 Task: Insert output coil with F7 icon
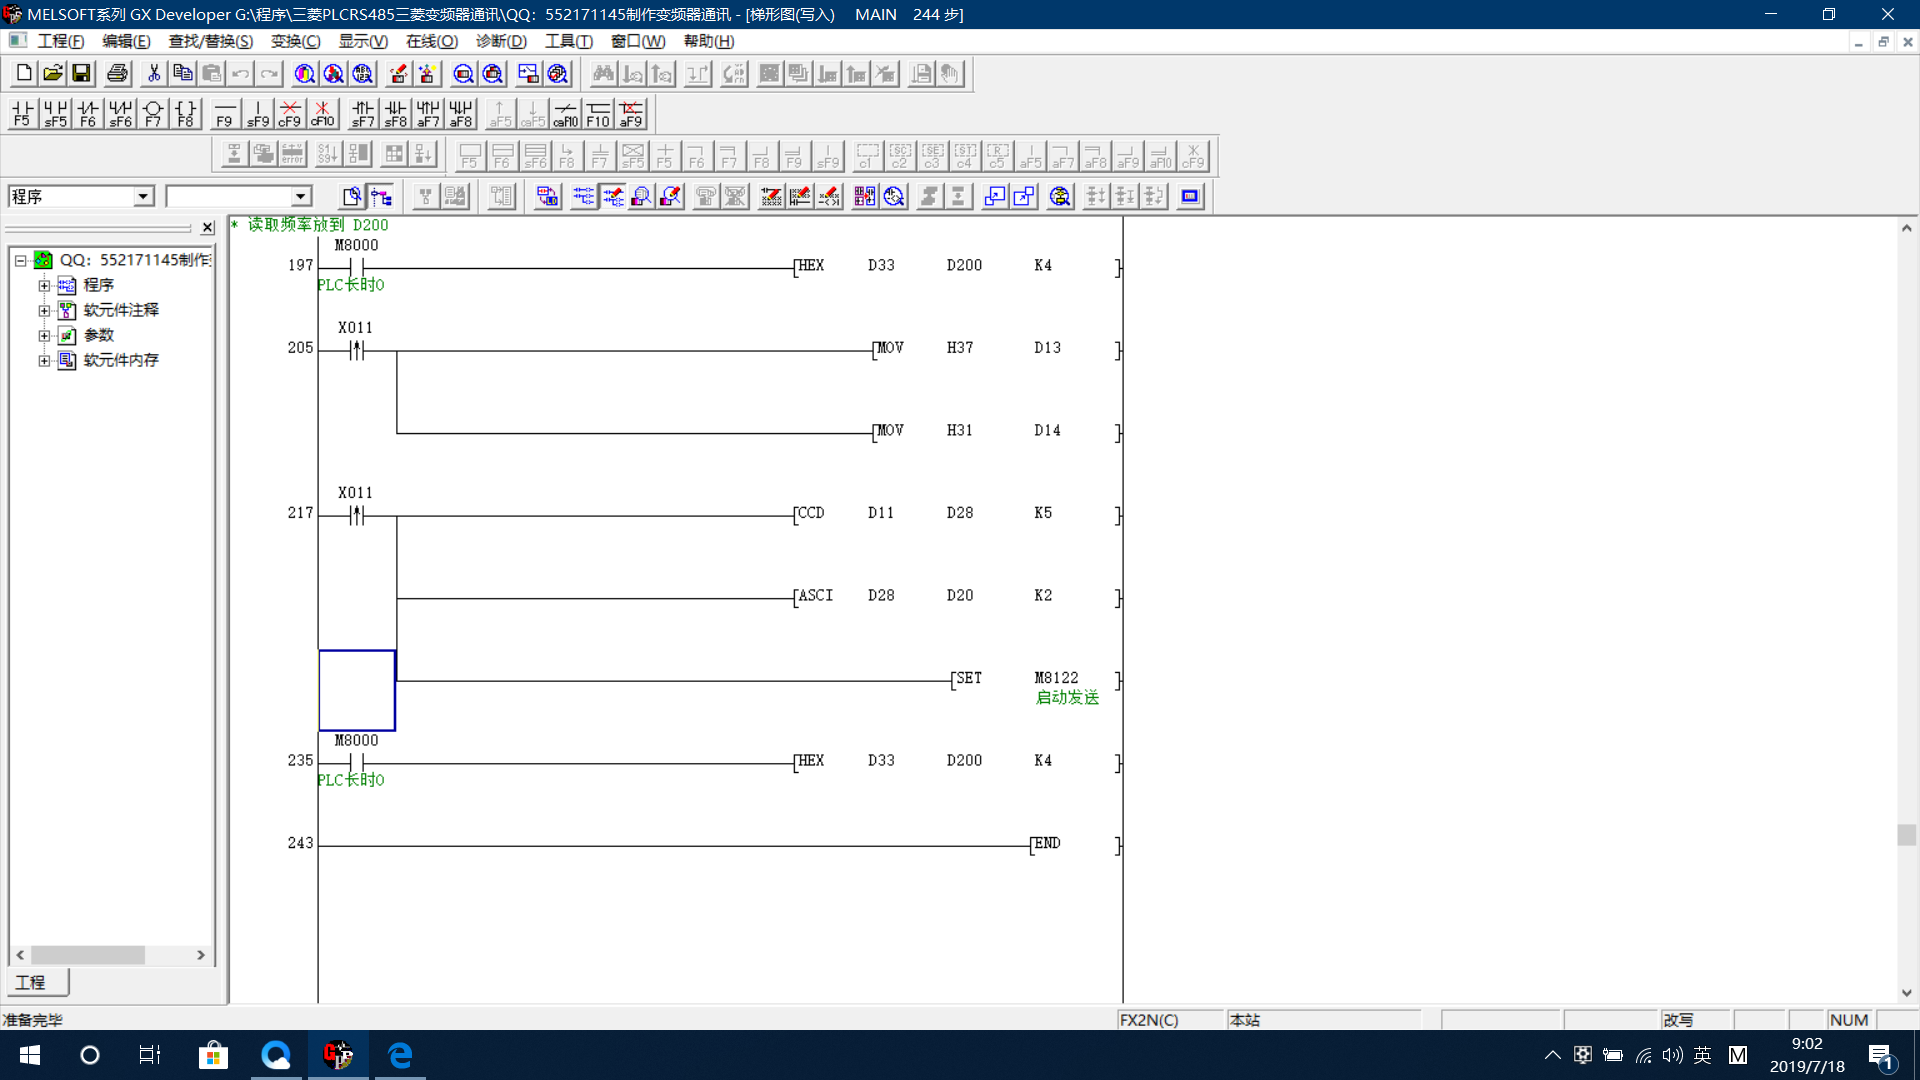pyautogui.click(x=153, y=113)
